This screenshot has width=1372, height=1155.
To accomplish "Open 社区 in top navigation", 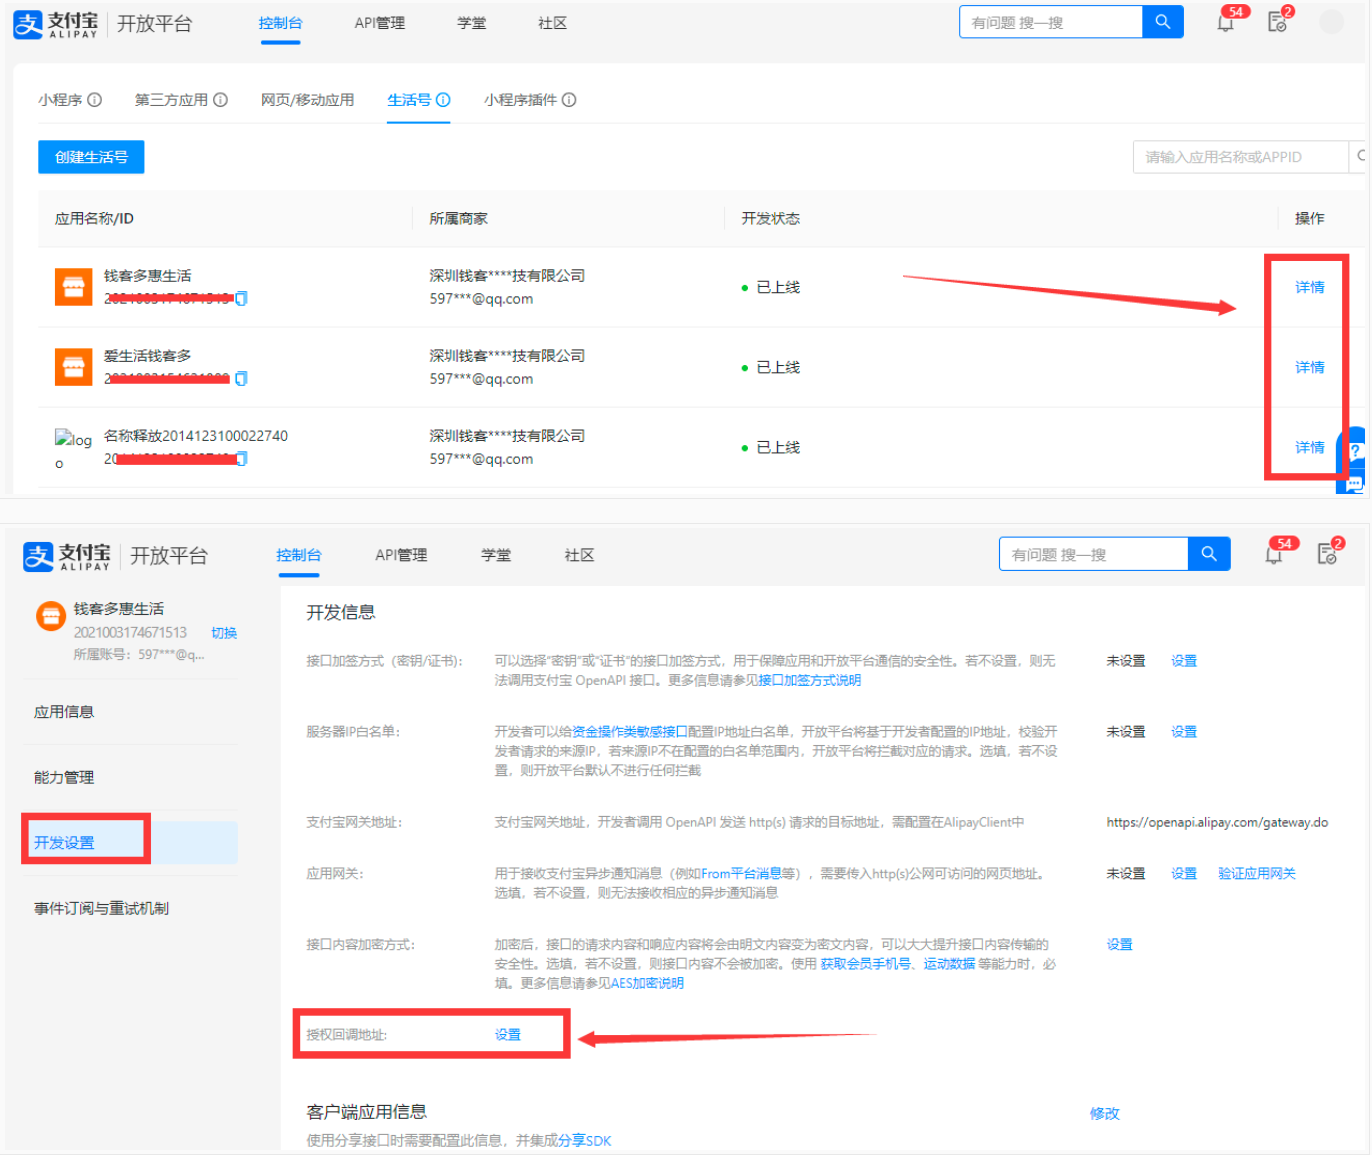I will point(553,23).
